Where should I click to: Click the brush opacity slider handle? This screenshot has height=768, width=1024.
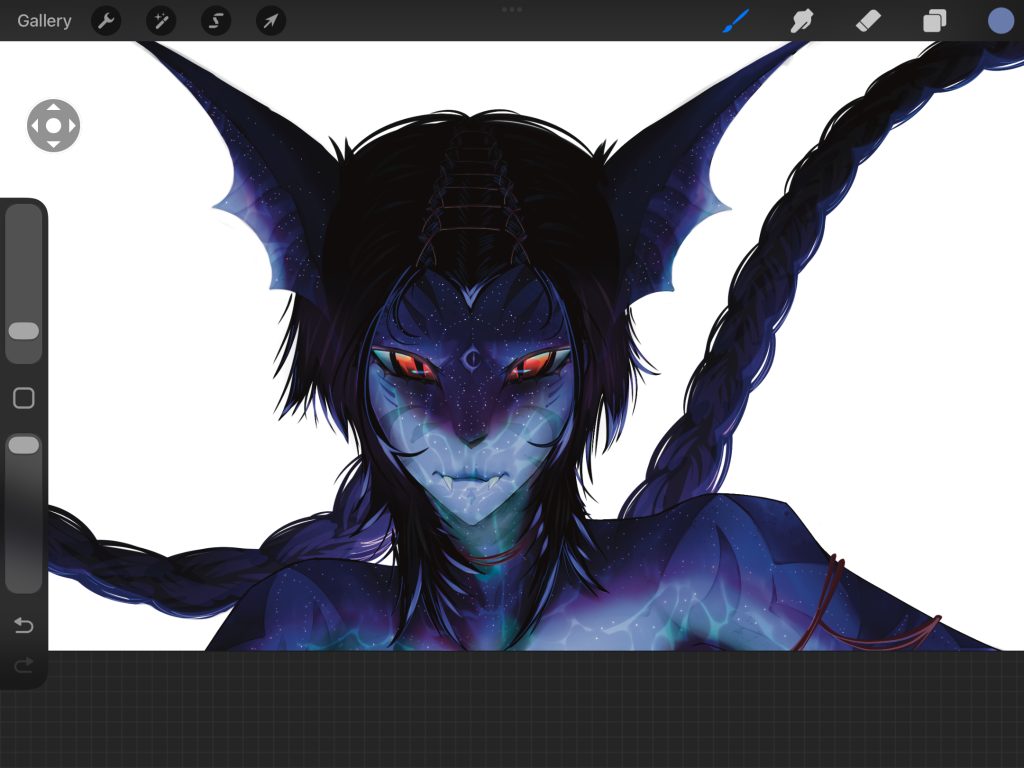24,445
